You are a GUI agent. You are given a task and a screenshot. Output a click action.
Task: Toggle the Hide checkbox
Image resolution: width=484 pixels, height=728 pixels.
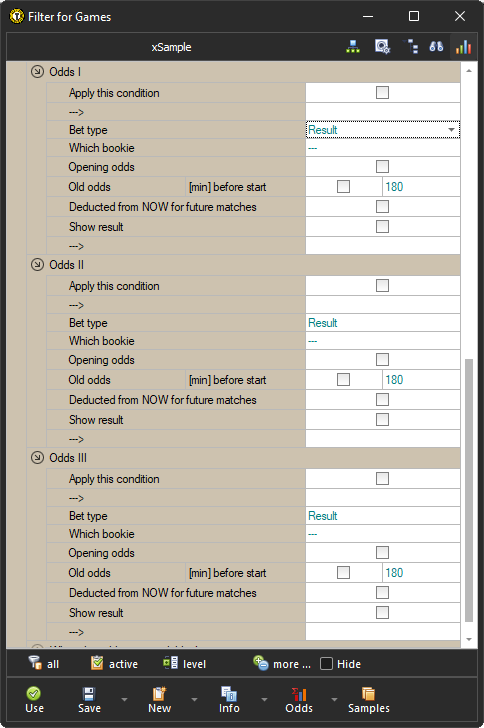point(327,664)
